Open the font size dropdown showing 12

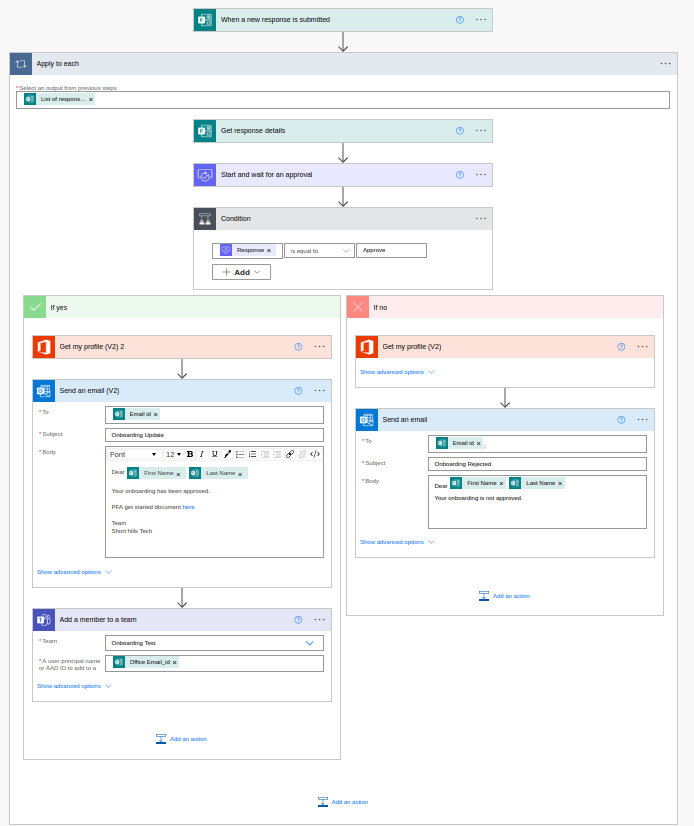(172, 454)
